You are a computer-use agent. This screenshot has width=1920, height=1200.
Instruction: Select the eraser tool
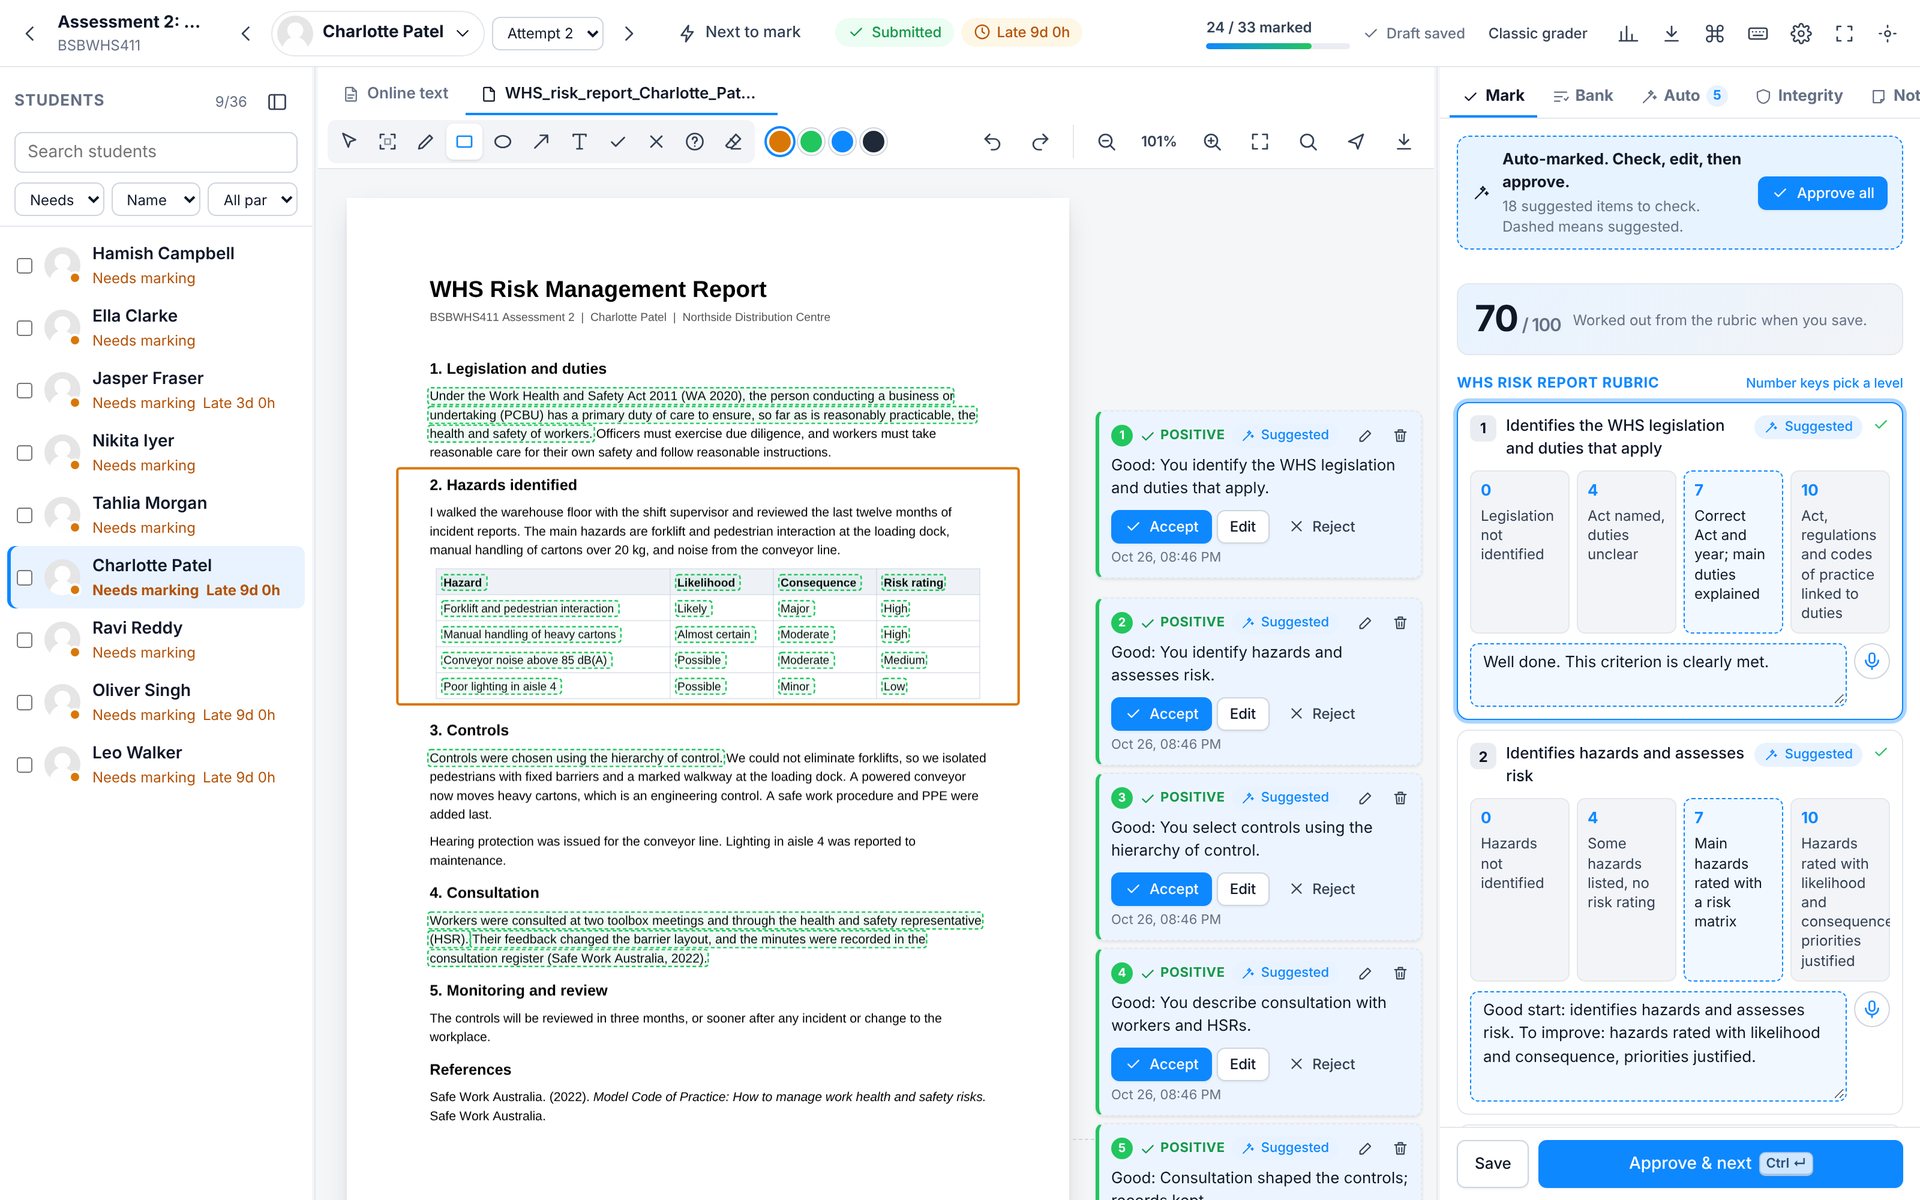click(x=733, y=142)
